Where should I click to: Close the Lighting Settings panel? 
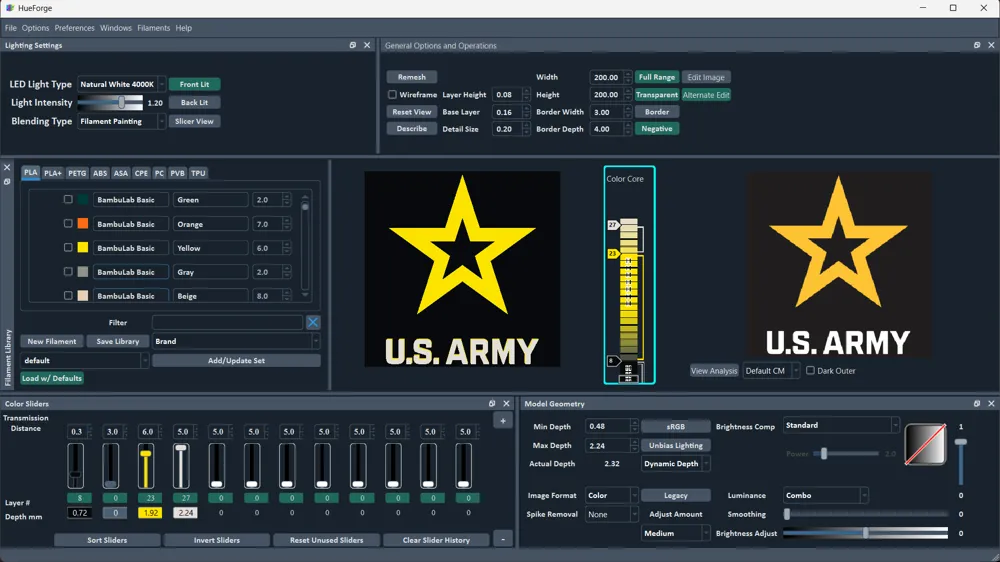(x=367, y=45)
